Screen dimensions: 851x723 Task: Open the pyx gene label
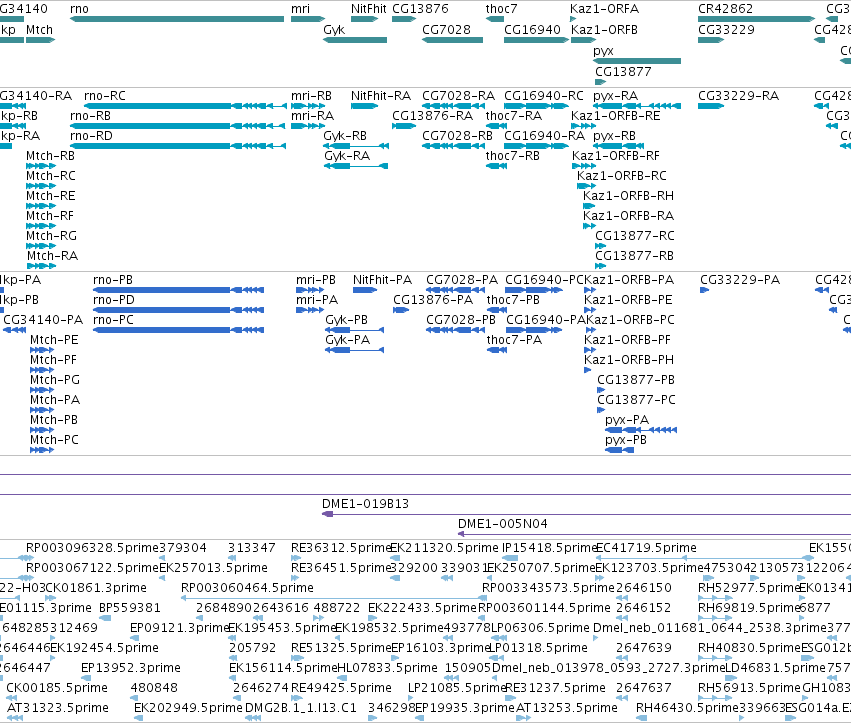point(603,51)
